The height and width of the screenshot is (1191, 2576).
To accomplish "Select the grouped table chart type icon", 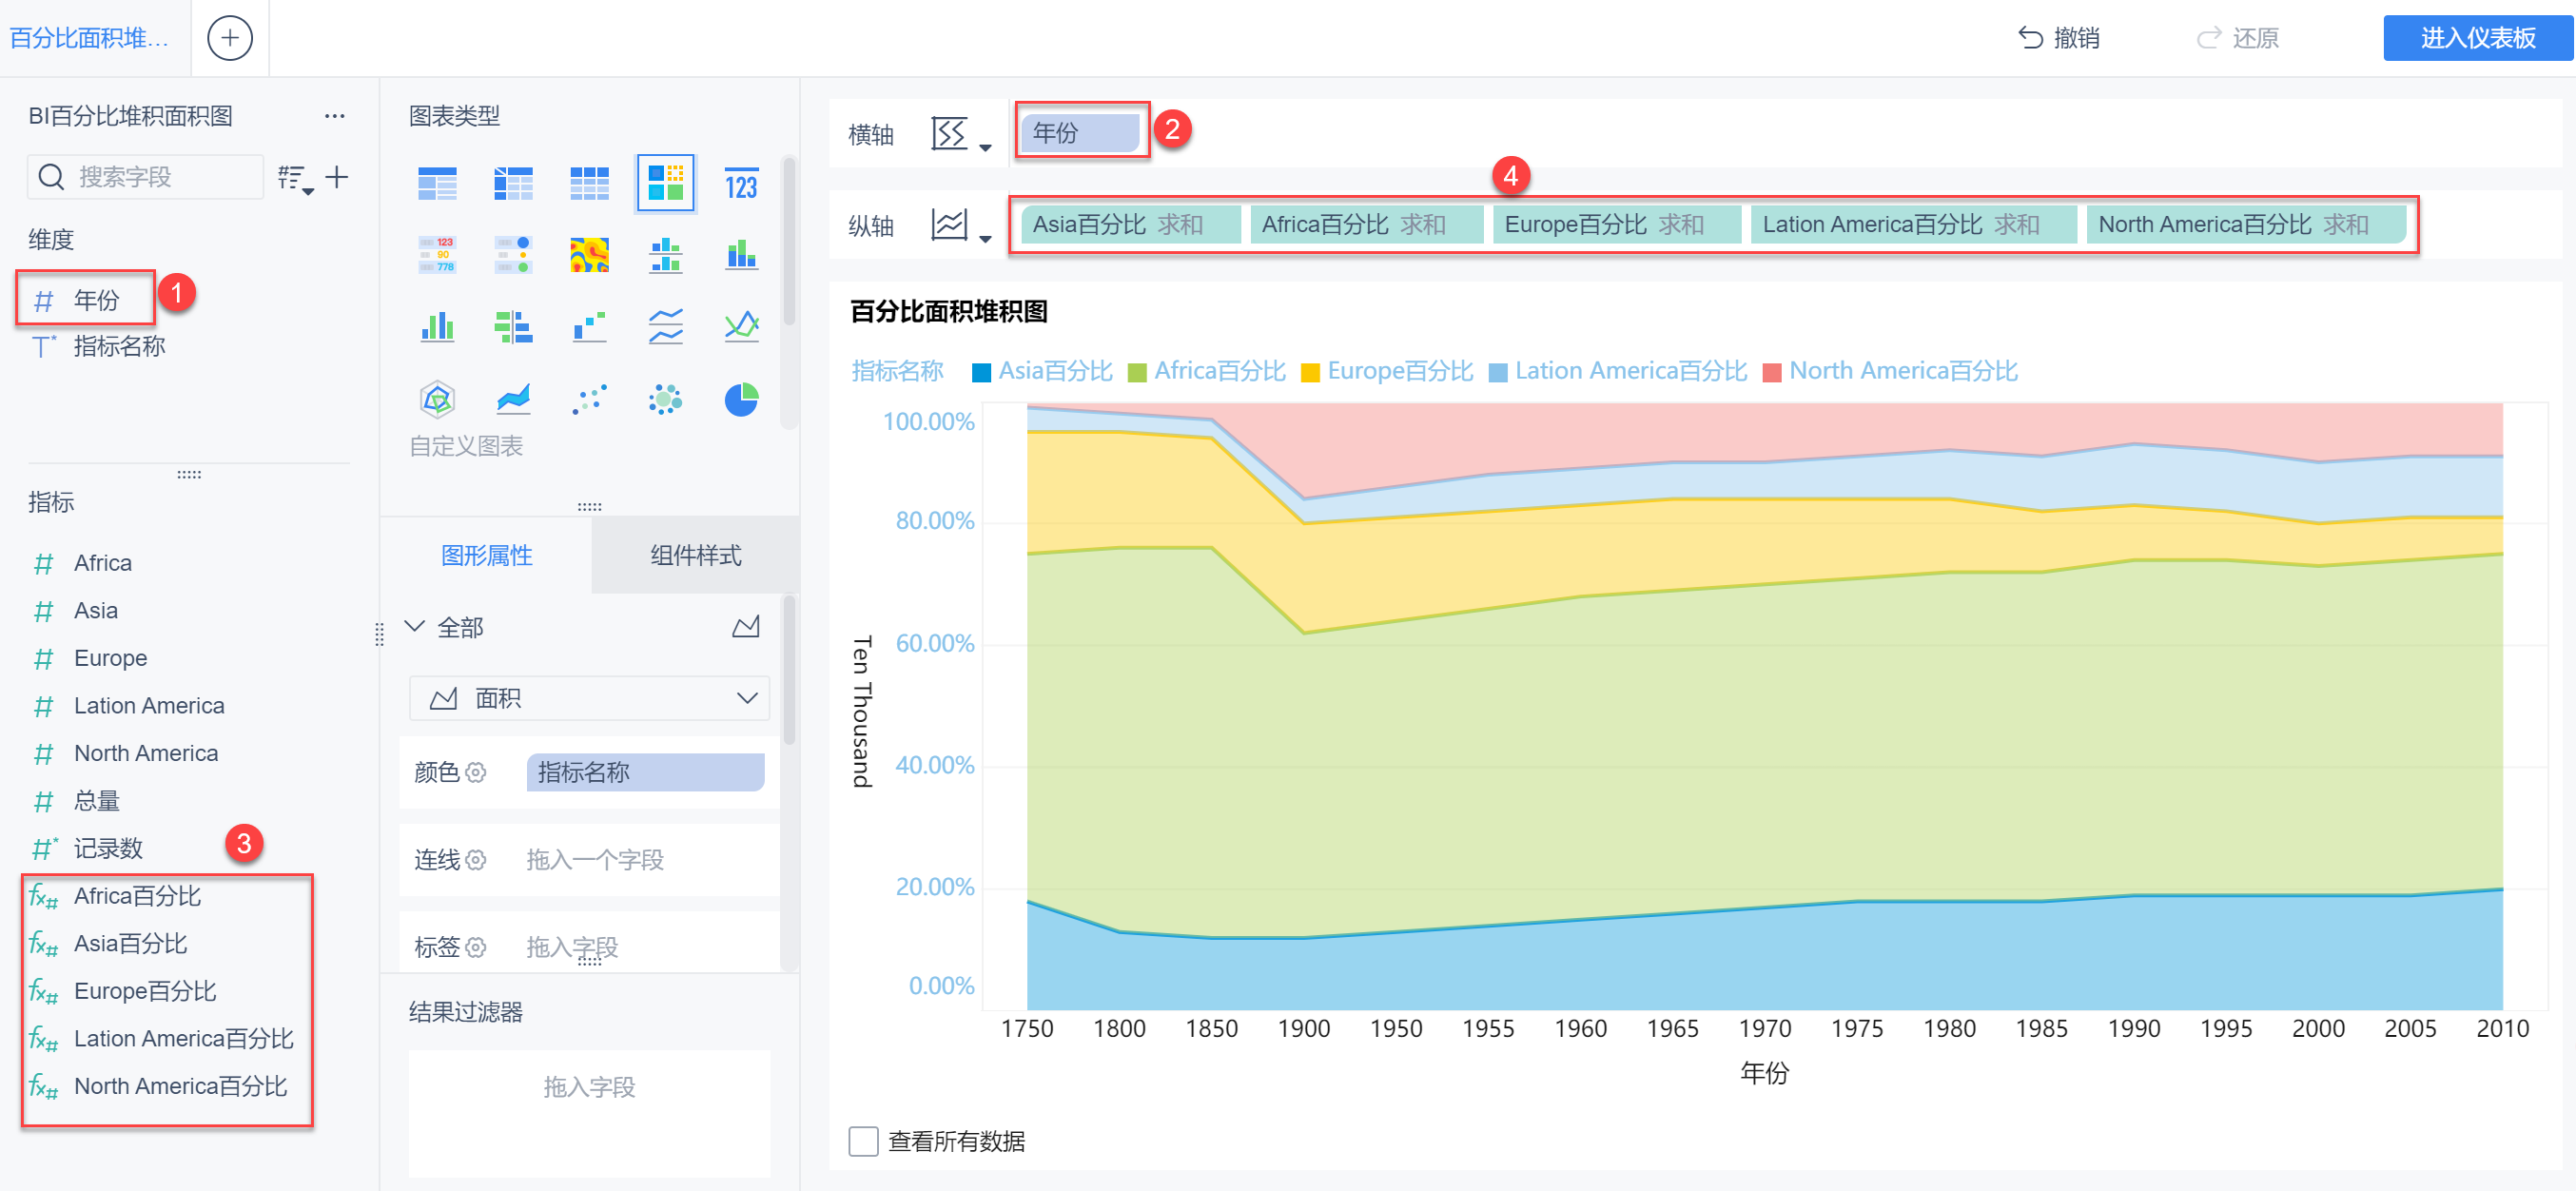I will pyautogui.click(x=437, y=184).
